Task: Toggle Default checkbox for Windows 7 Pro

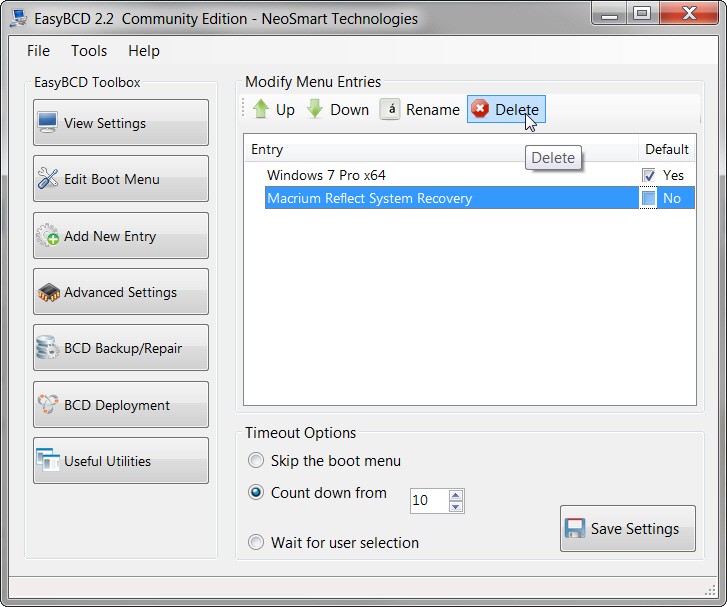Action: pos(648,175)
